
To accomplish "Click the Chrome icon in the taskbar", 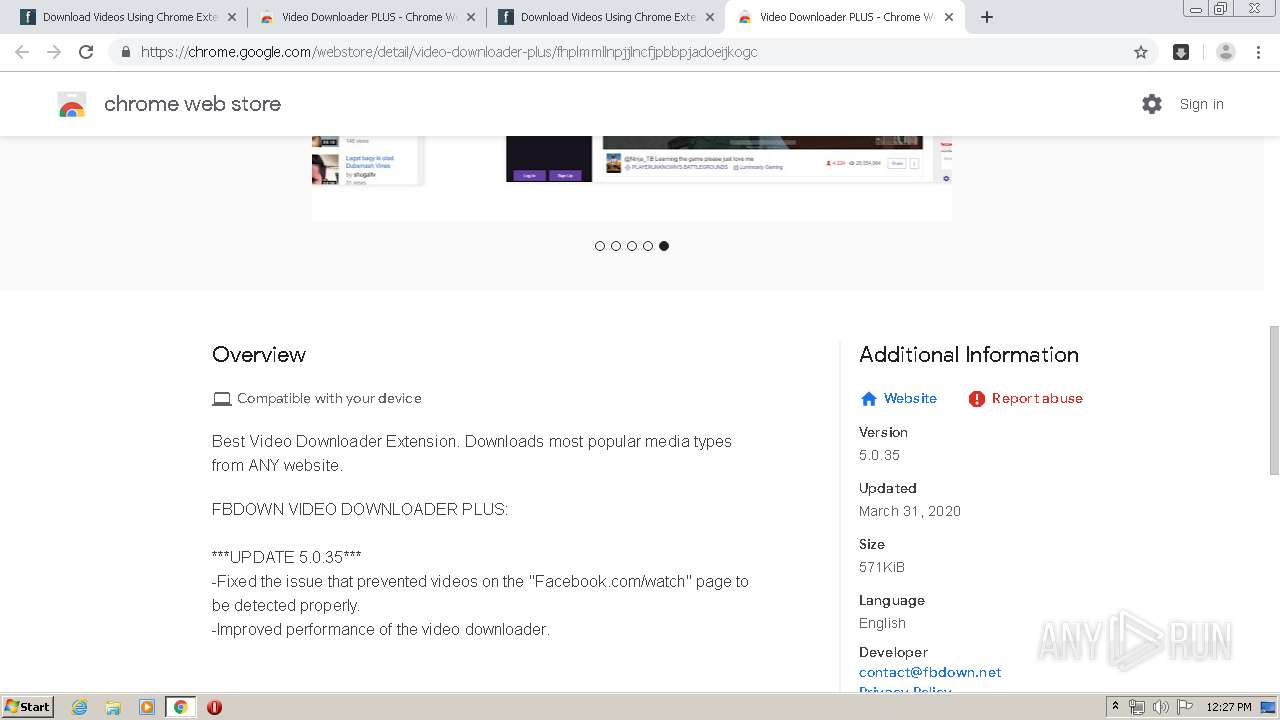I will pyautogui.click(x=181, y=707).
